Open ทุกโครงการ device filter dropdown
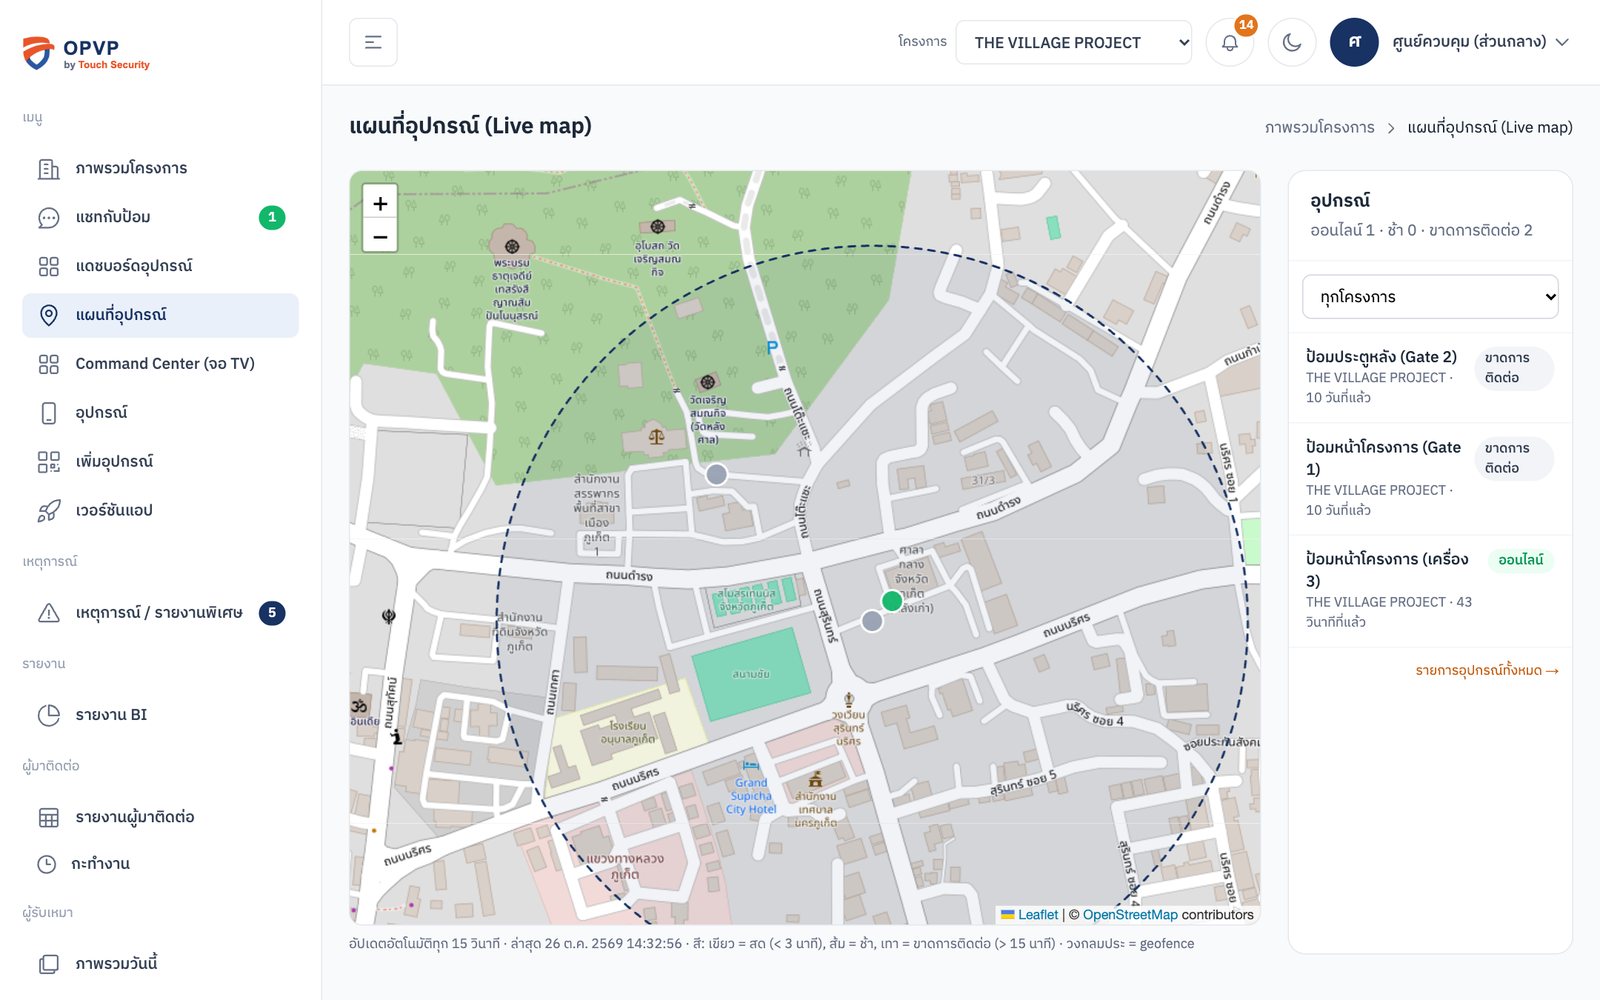 point(1430,297)
